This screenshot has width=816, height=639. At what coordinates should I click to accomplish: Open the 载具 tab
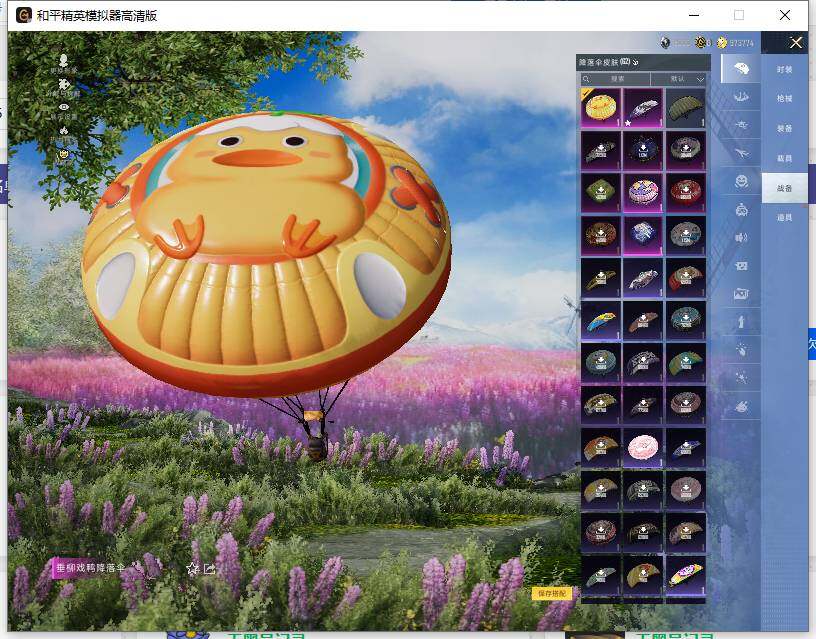pyautogui.click(x=784, y=158)
